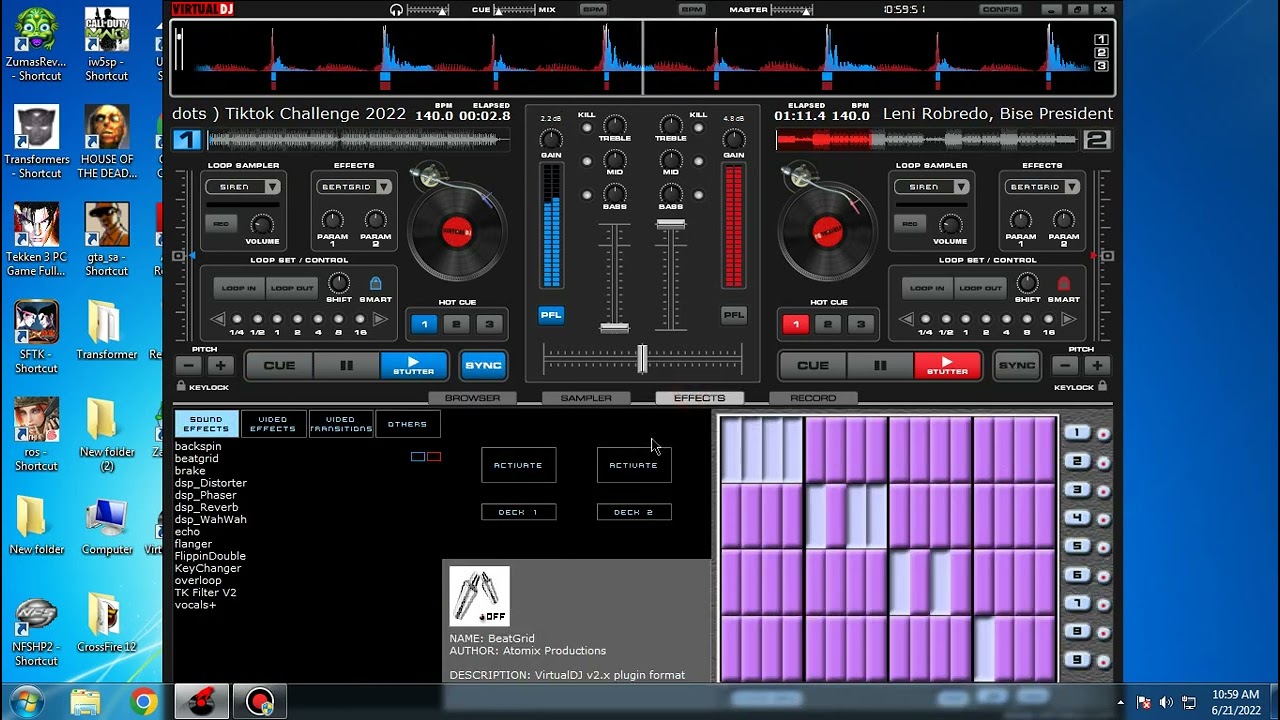The image size is (1280, 720).
Task: Click pitch plus button on deck 2
Action: tap(1096, 366)
